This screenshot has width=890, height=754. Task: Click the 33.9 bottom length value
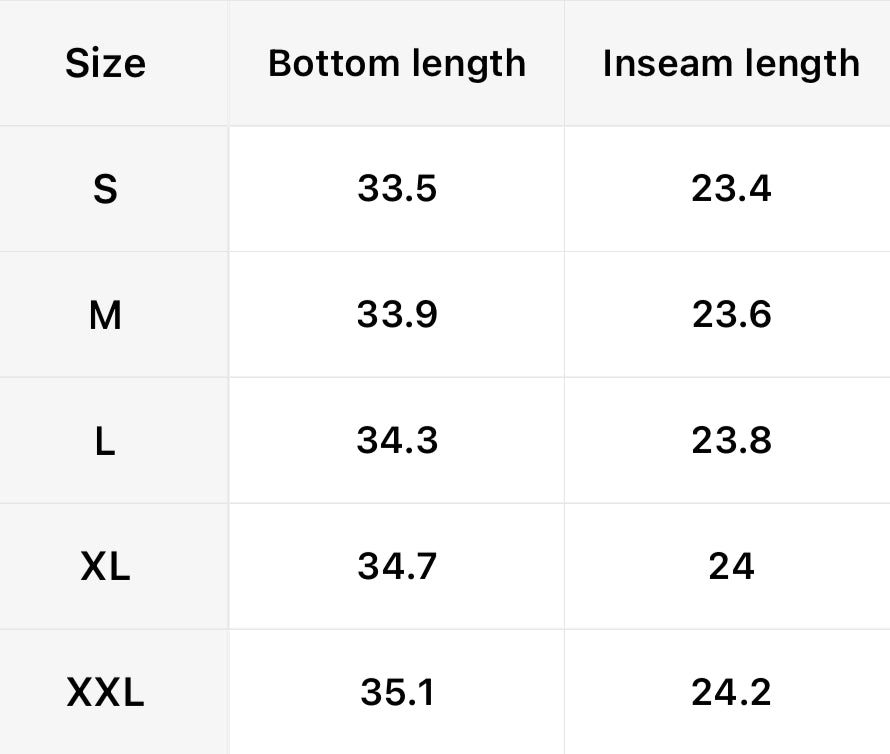[x=397, y=315]
